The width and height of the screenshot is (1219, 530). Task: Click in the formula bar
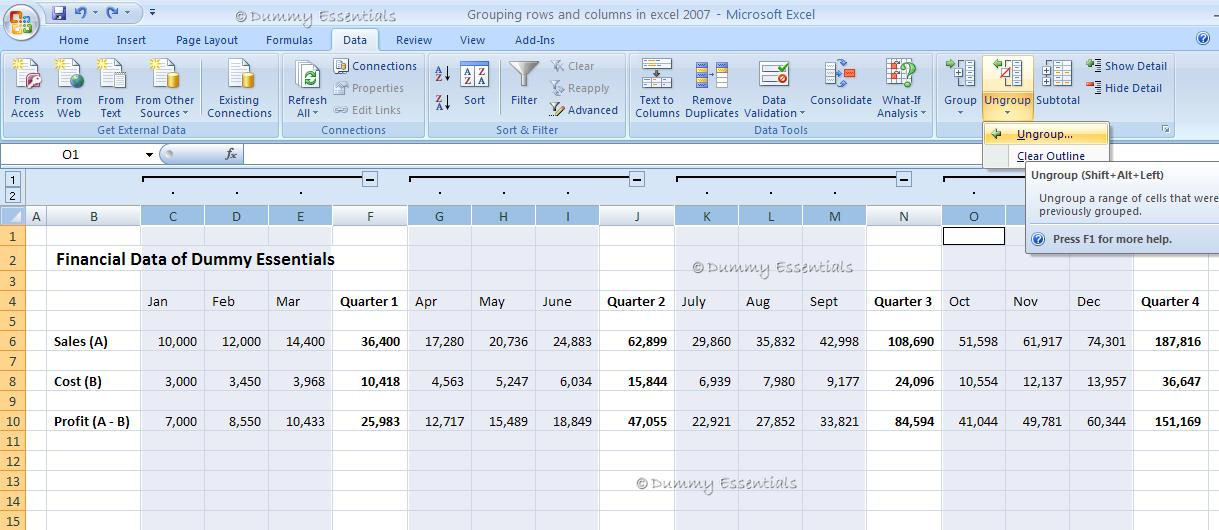(x=612, y=154)
